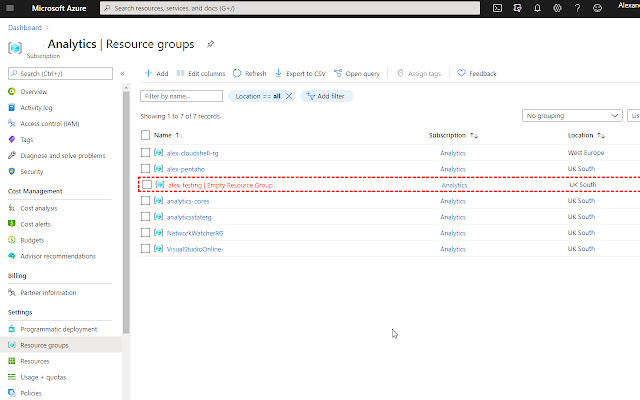Check the alex-testing row checkbox
640x400 pixels.
pos(147,185)
